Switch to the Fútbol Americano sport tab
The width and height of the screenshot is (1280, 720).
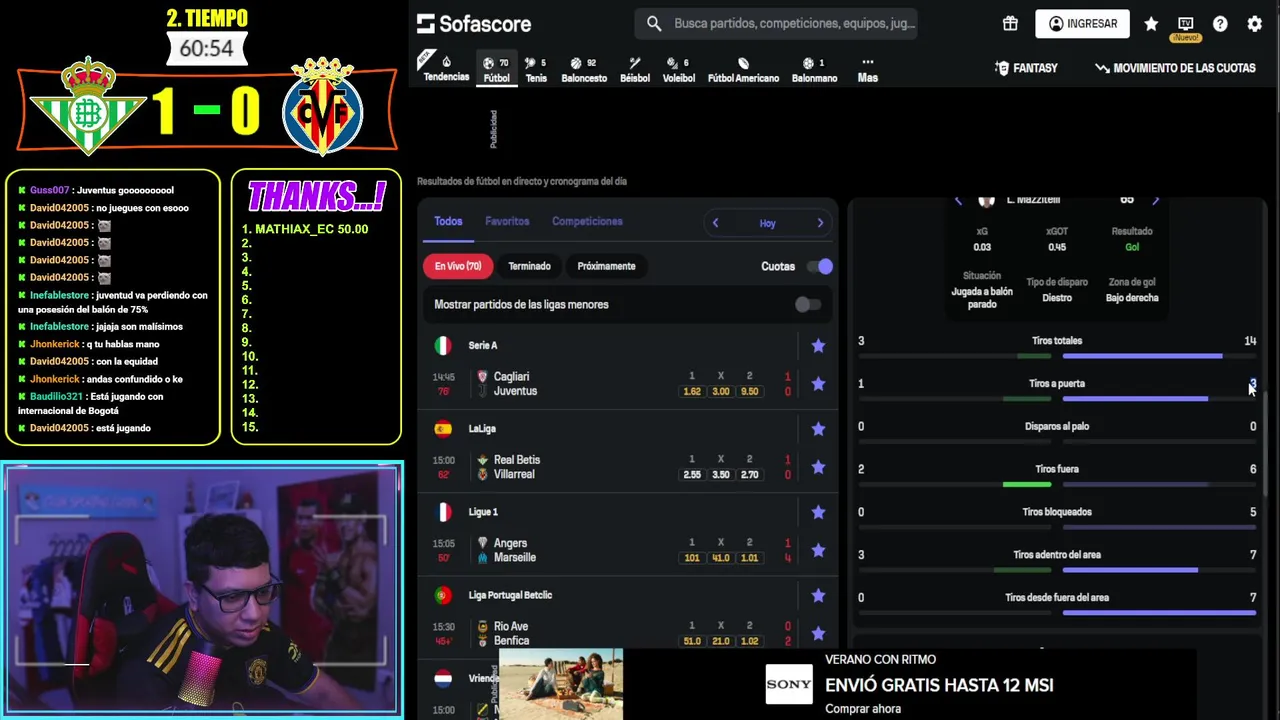point(743,69)
